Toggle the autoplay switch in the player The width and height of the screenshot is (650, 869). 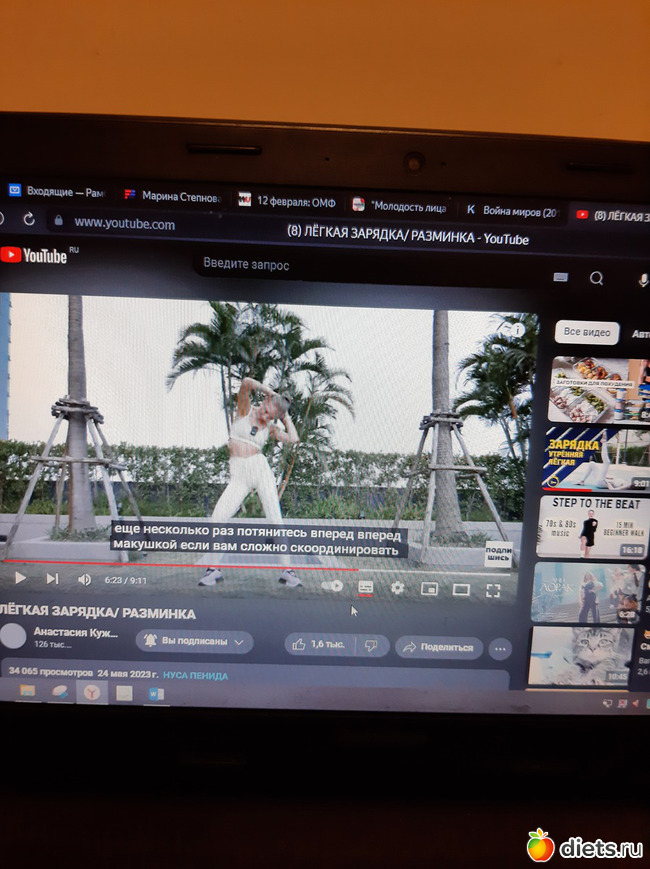(333, 586)
